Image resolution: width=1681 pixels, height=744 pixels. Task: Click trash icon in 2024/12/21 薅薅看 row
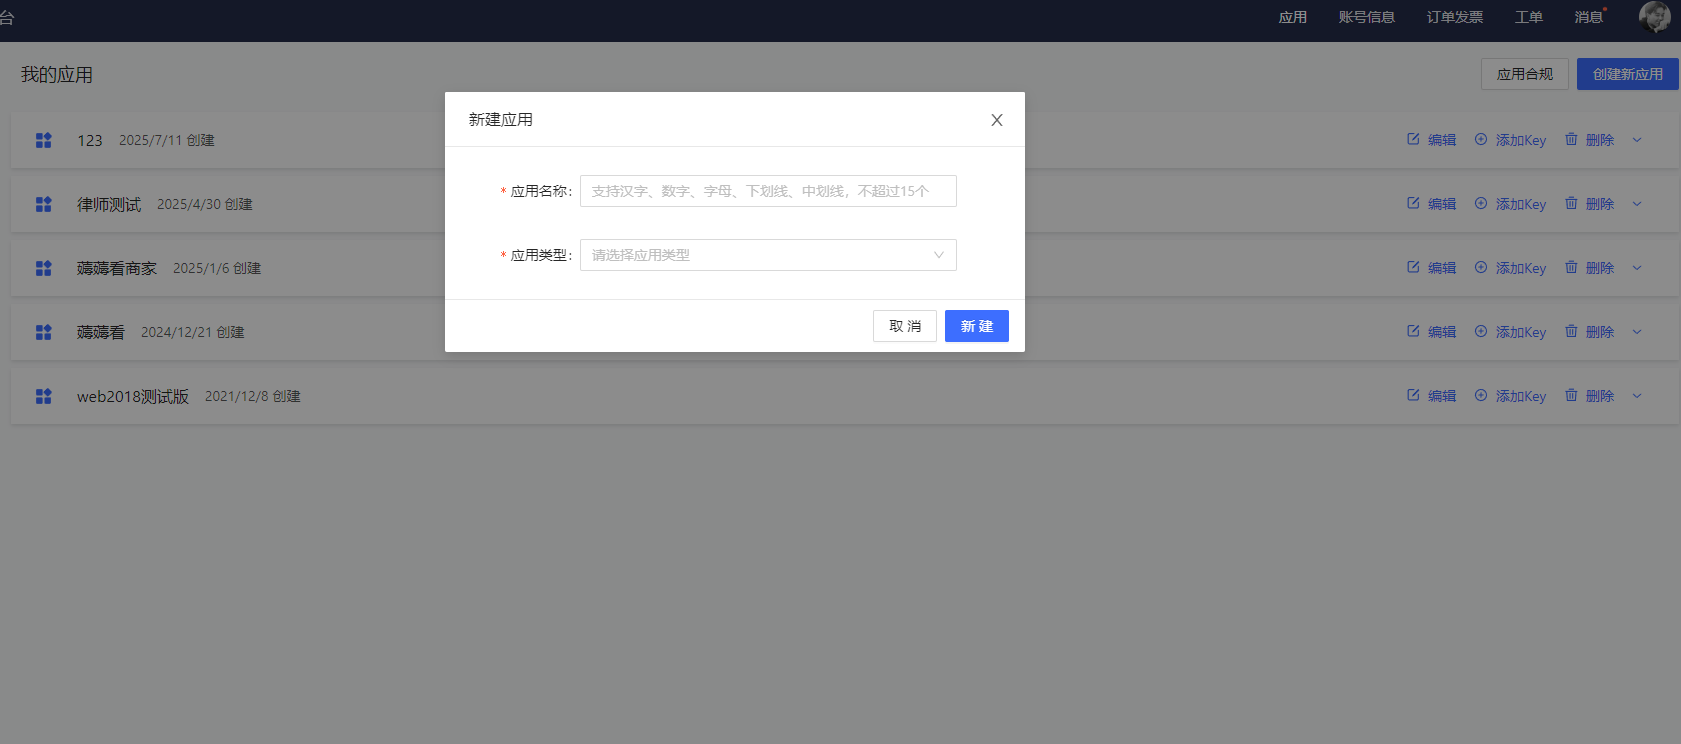tap(1571, 331)
